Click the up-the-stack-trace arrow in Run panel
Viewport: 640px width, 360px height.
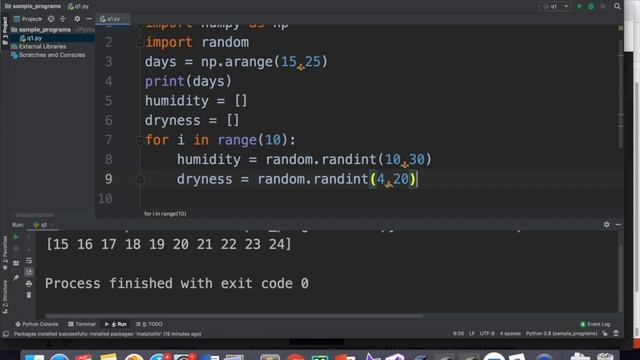click(29, 237)
